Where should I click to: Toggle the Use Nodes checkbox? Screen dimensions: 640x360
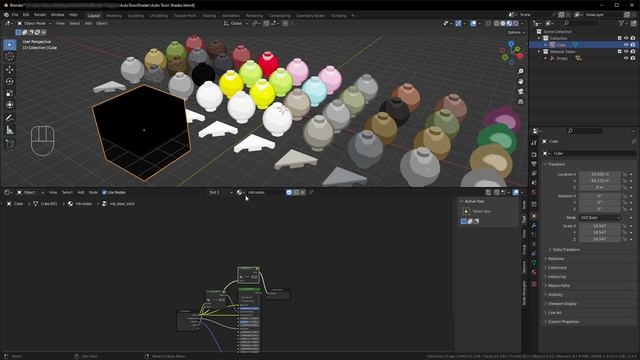pyautogui.click(x=104, y=192)
